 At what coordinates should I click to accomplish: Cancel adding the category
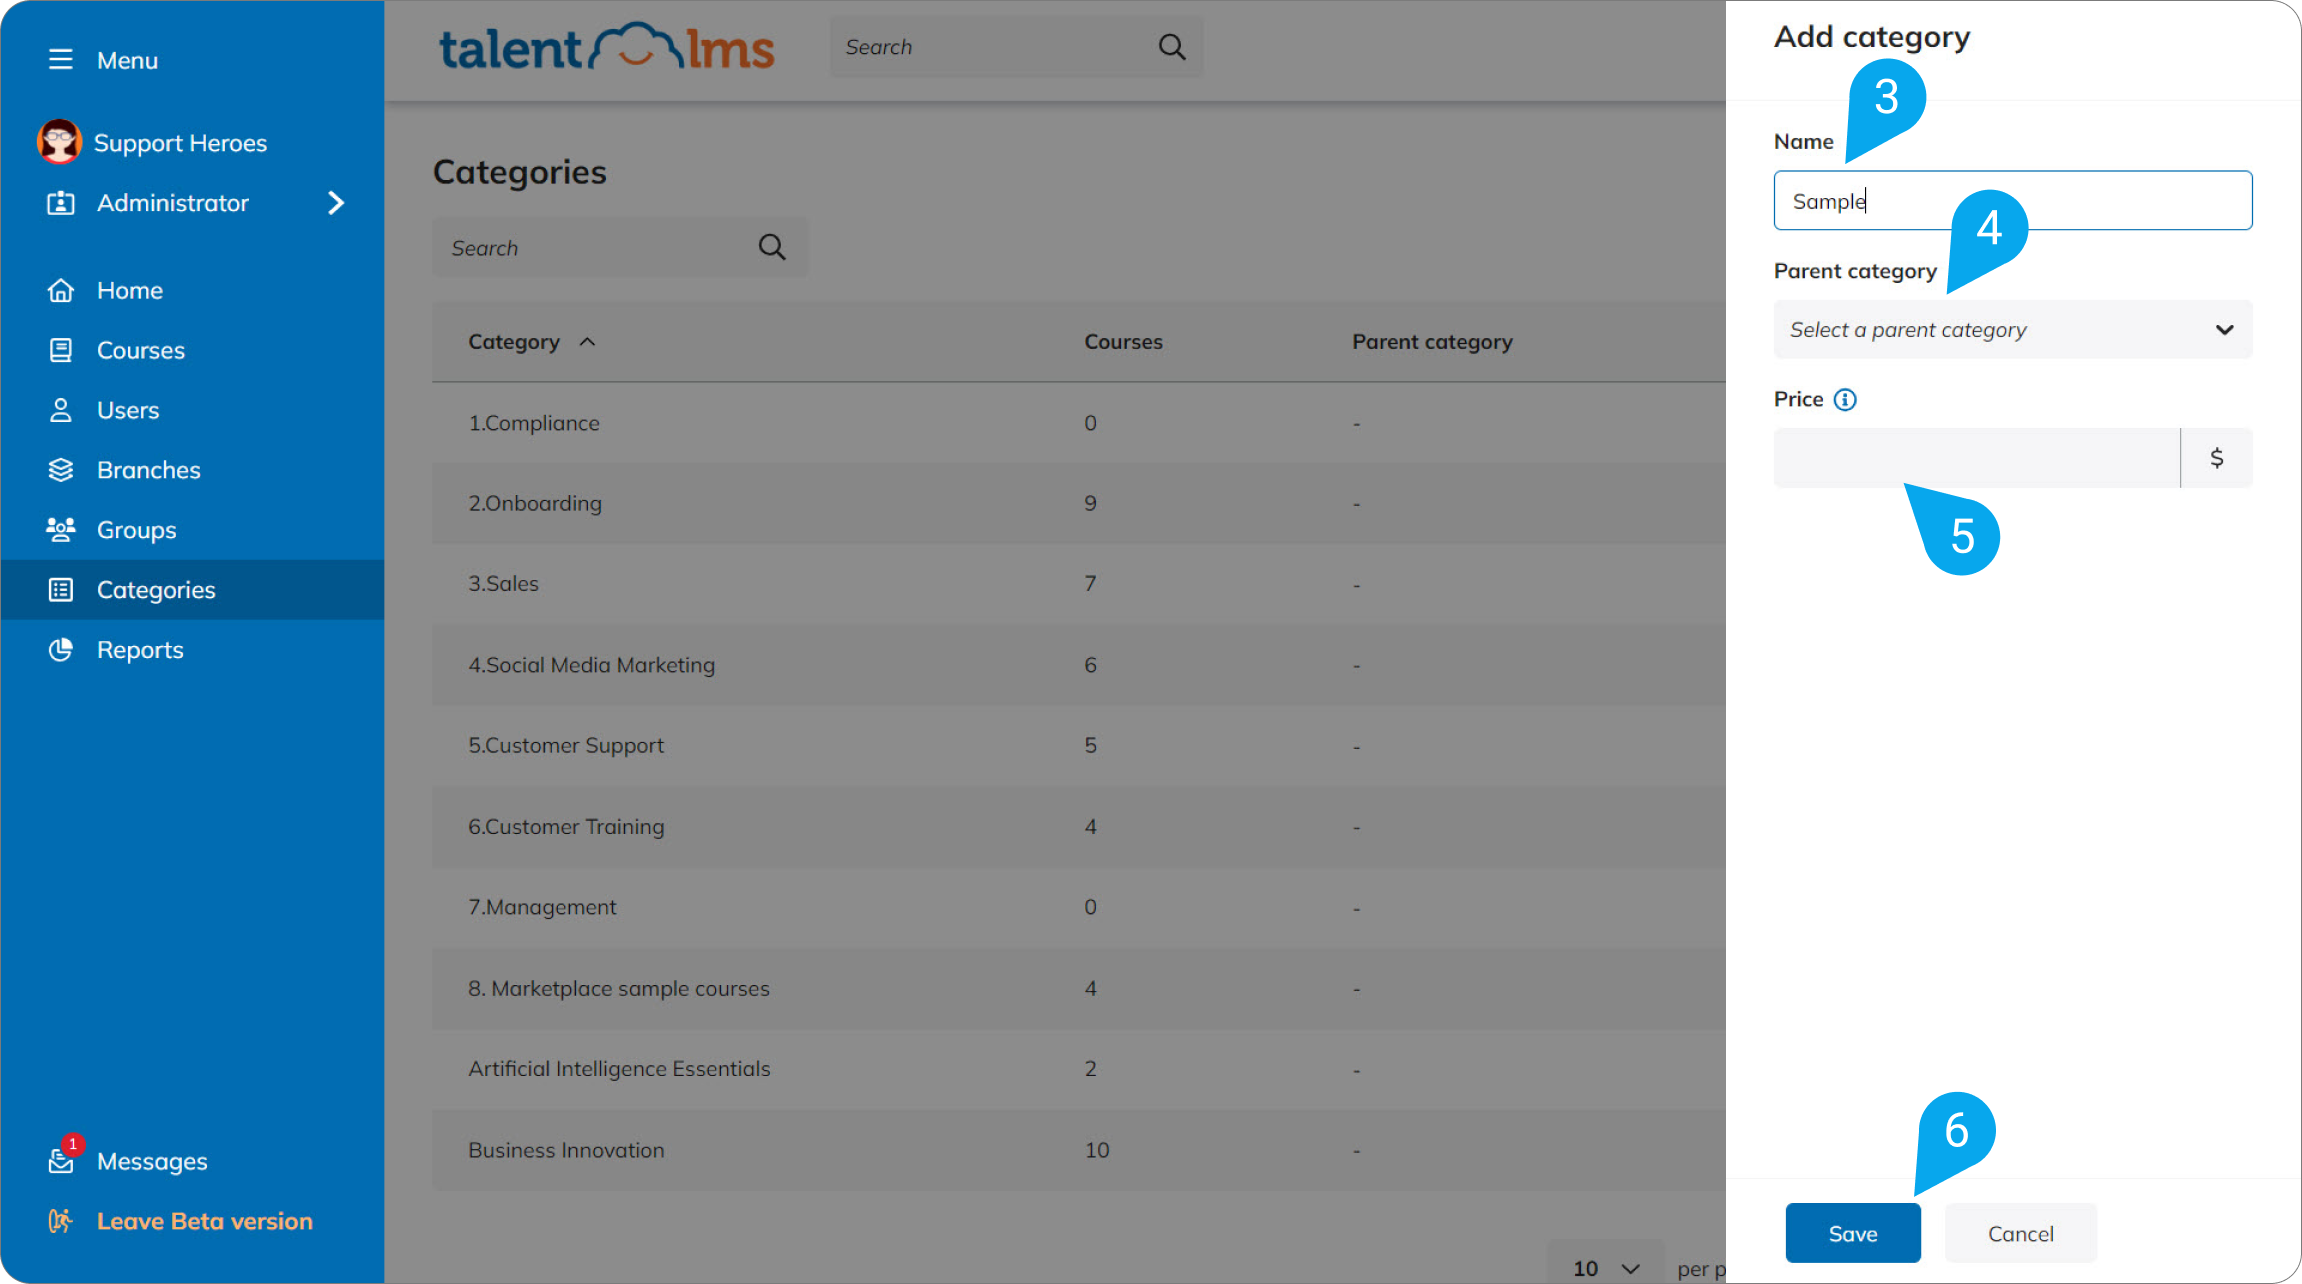pyautogui.click(x=2020, y=1233)
